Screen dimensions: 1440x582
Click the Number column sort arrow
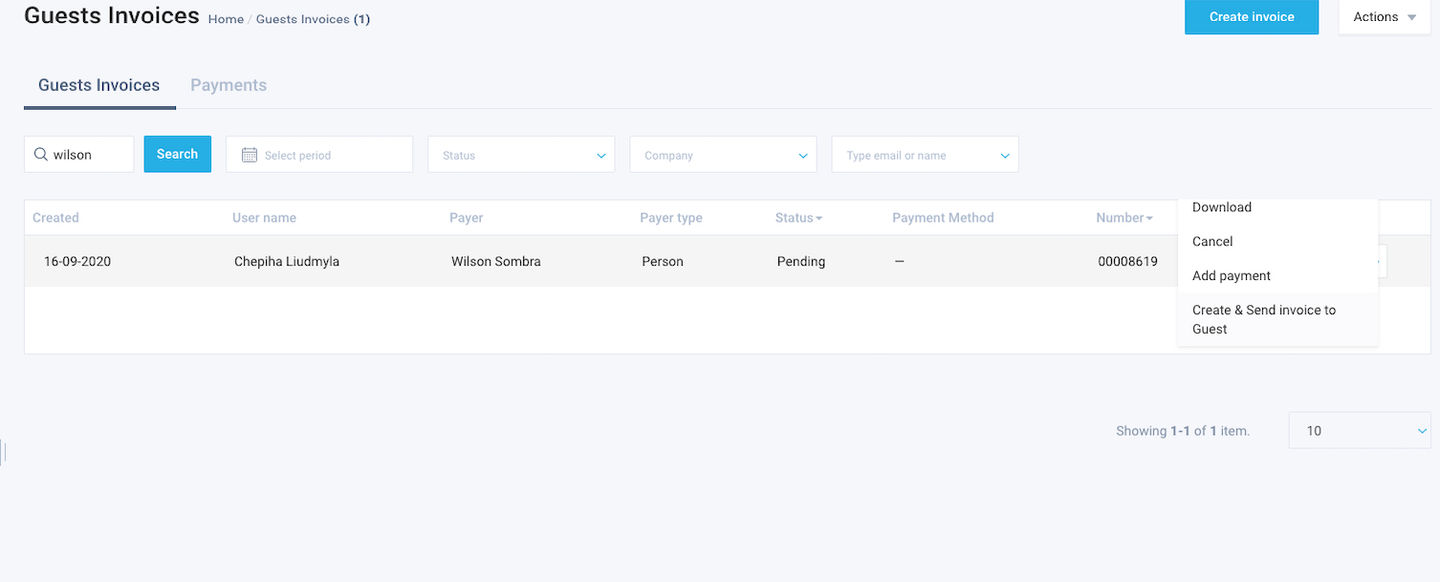[x=1149, y=218]
